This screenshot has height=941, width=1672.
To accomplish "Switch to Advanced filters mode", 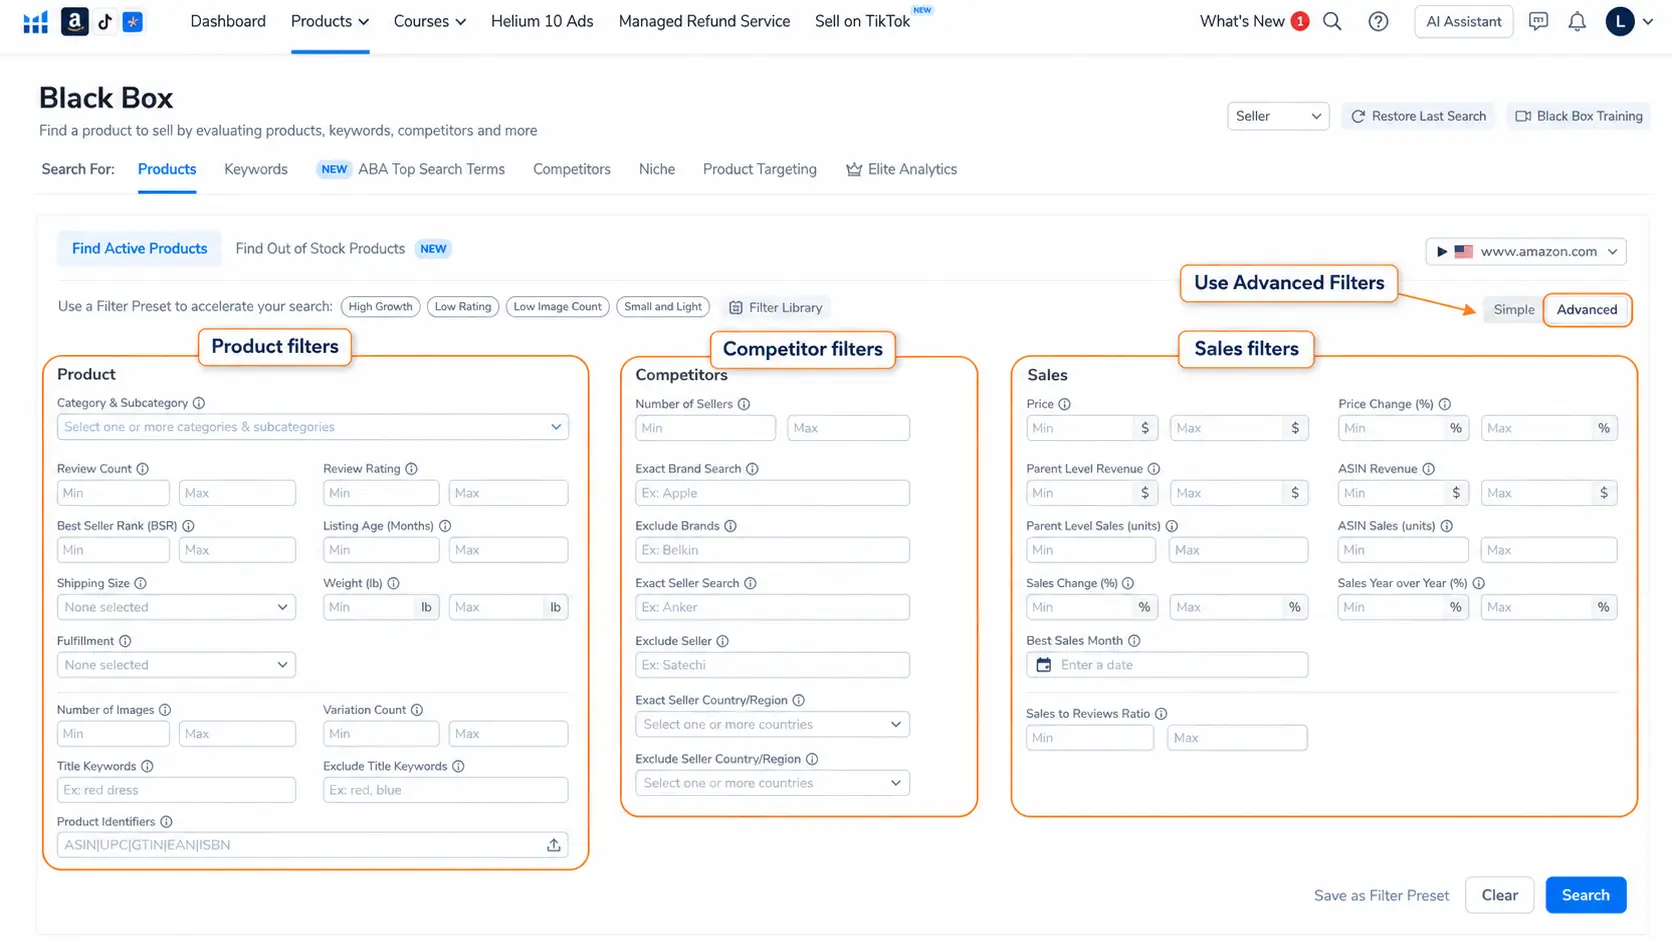I will point(1587,310).
